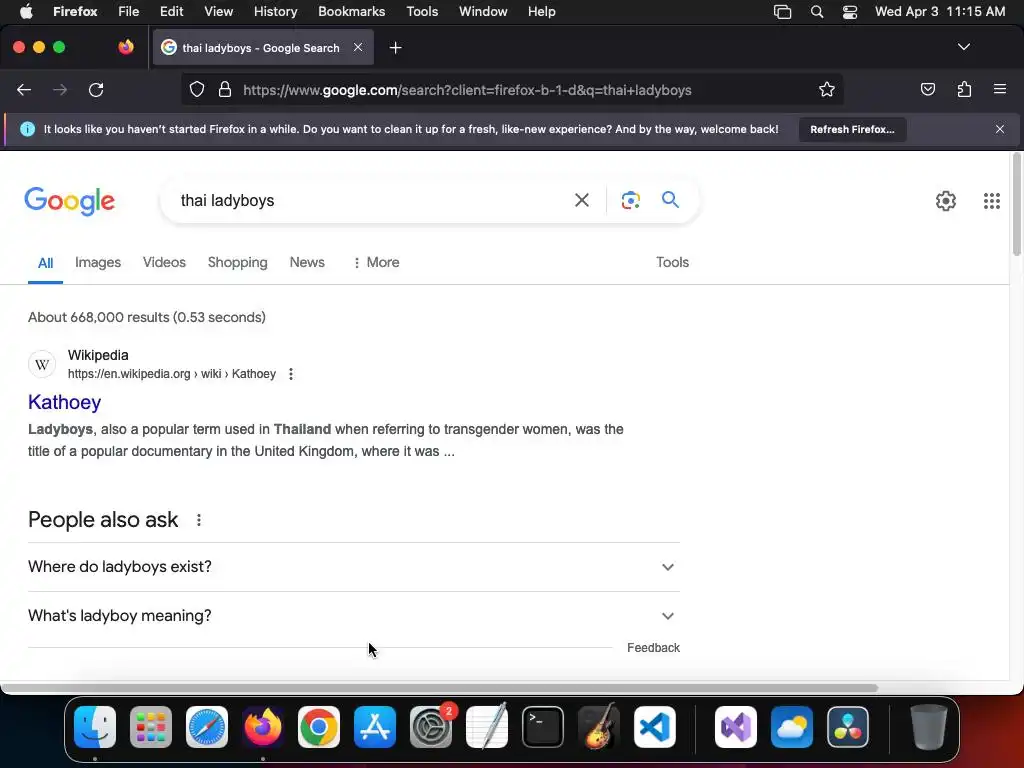Click the padlock site info icon
Image resolution: width=1024 pixels, height=768 pixels.
225,89
